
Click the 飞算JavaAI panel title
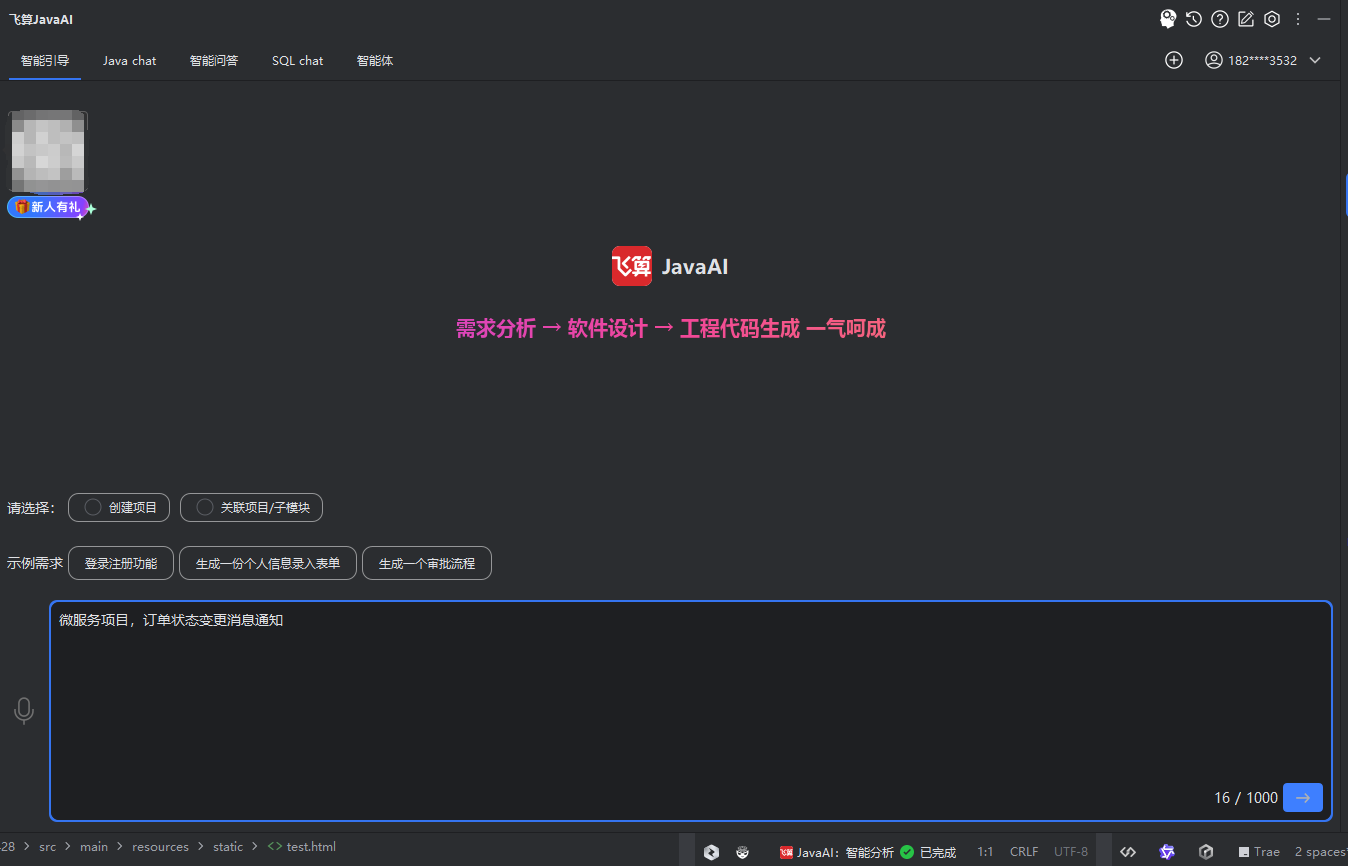coord(41,19)
